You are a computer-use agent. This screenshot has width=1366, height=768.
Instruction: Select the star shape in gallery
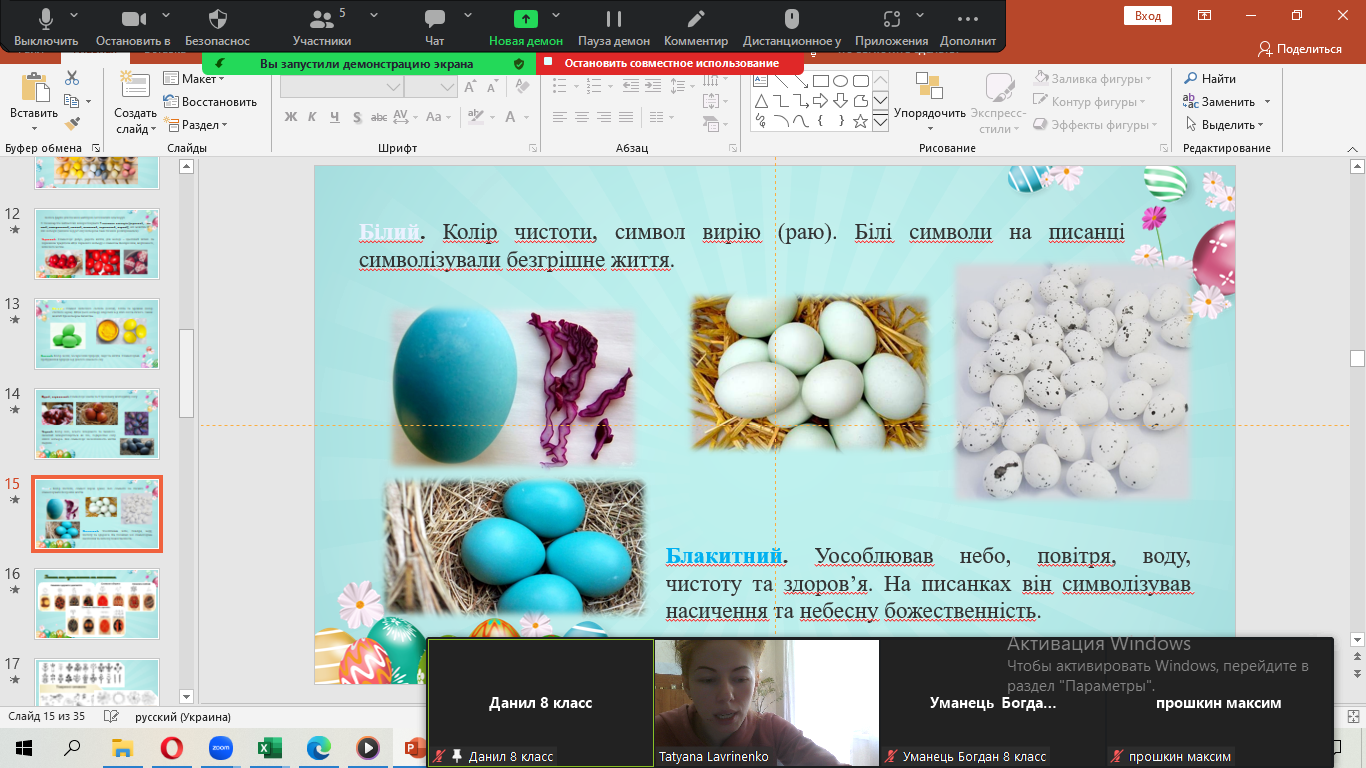point(862,121)
